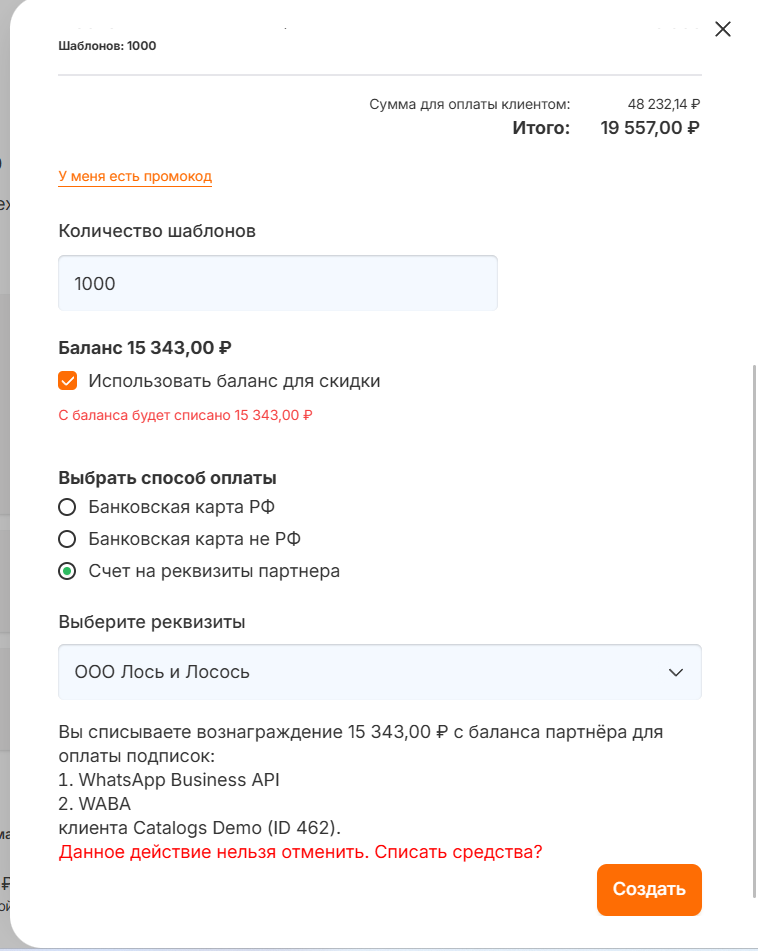Uncheck 'Использовать баланс для скидки' checkbox

[x=68, y=381]
